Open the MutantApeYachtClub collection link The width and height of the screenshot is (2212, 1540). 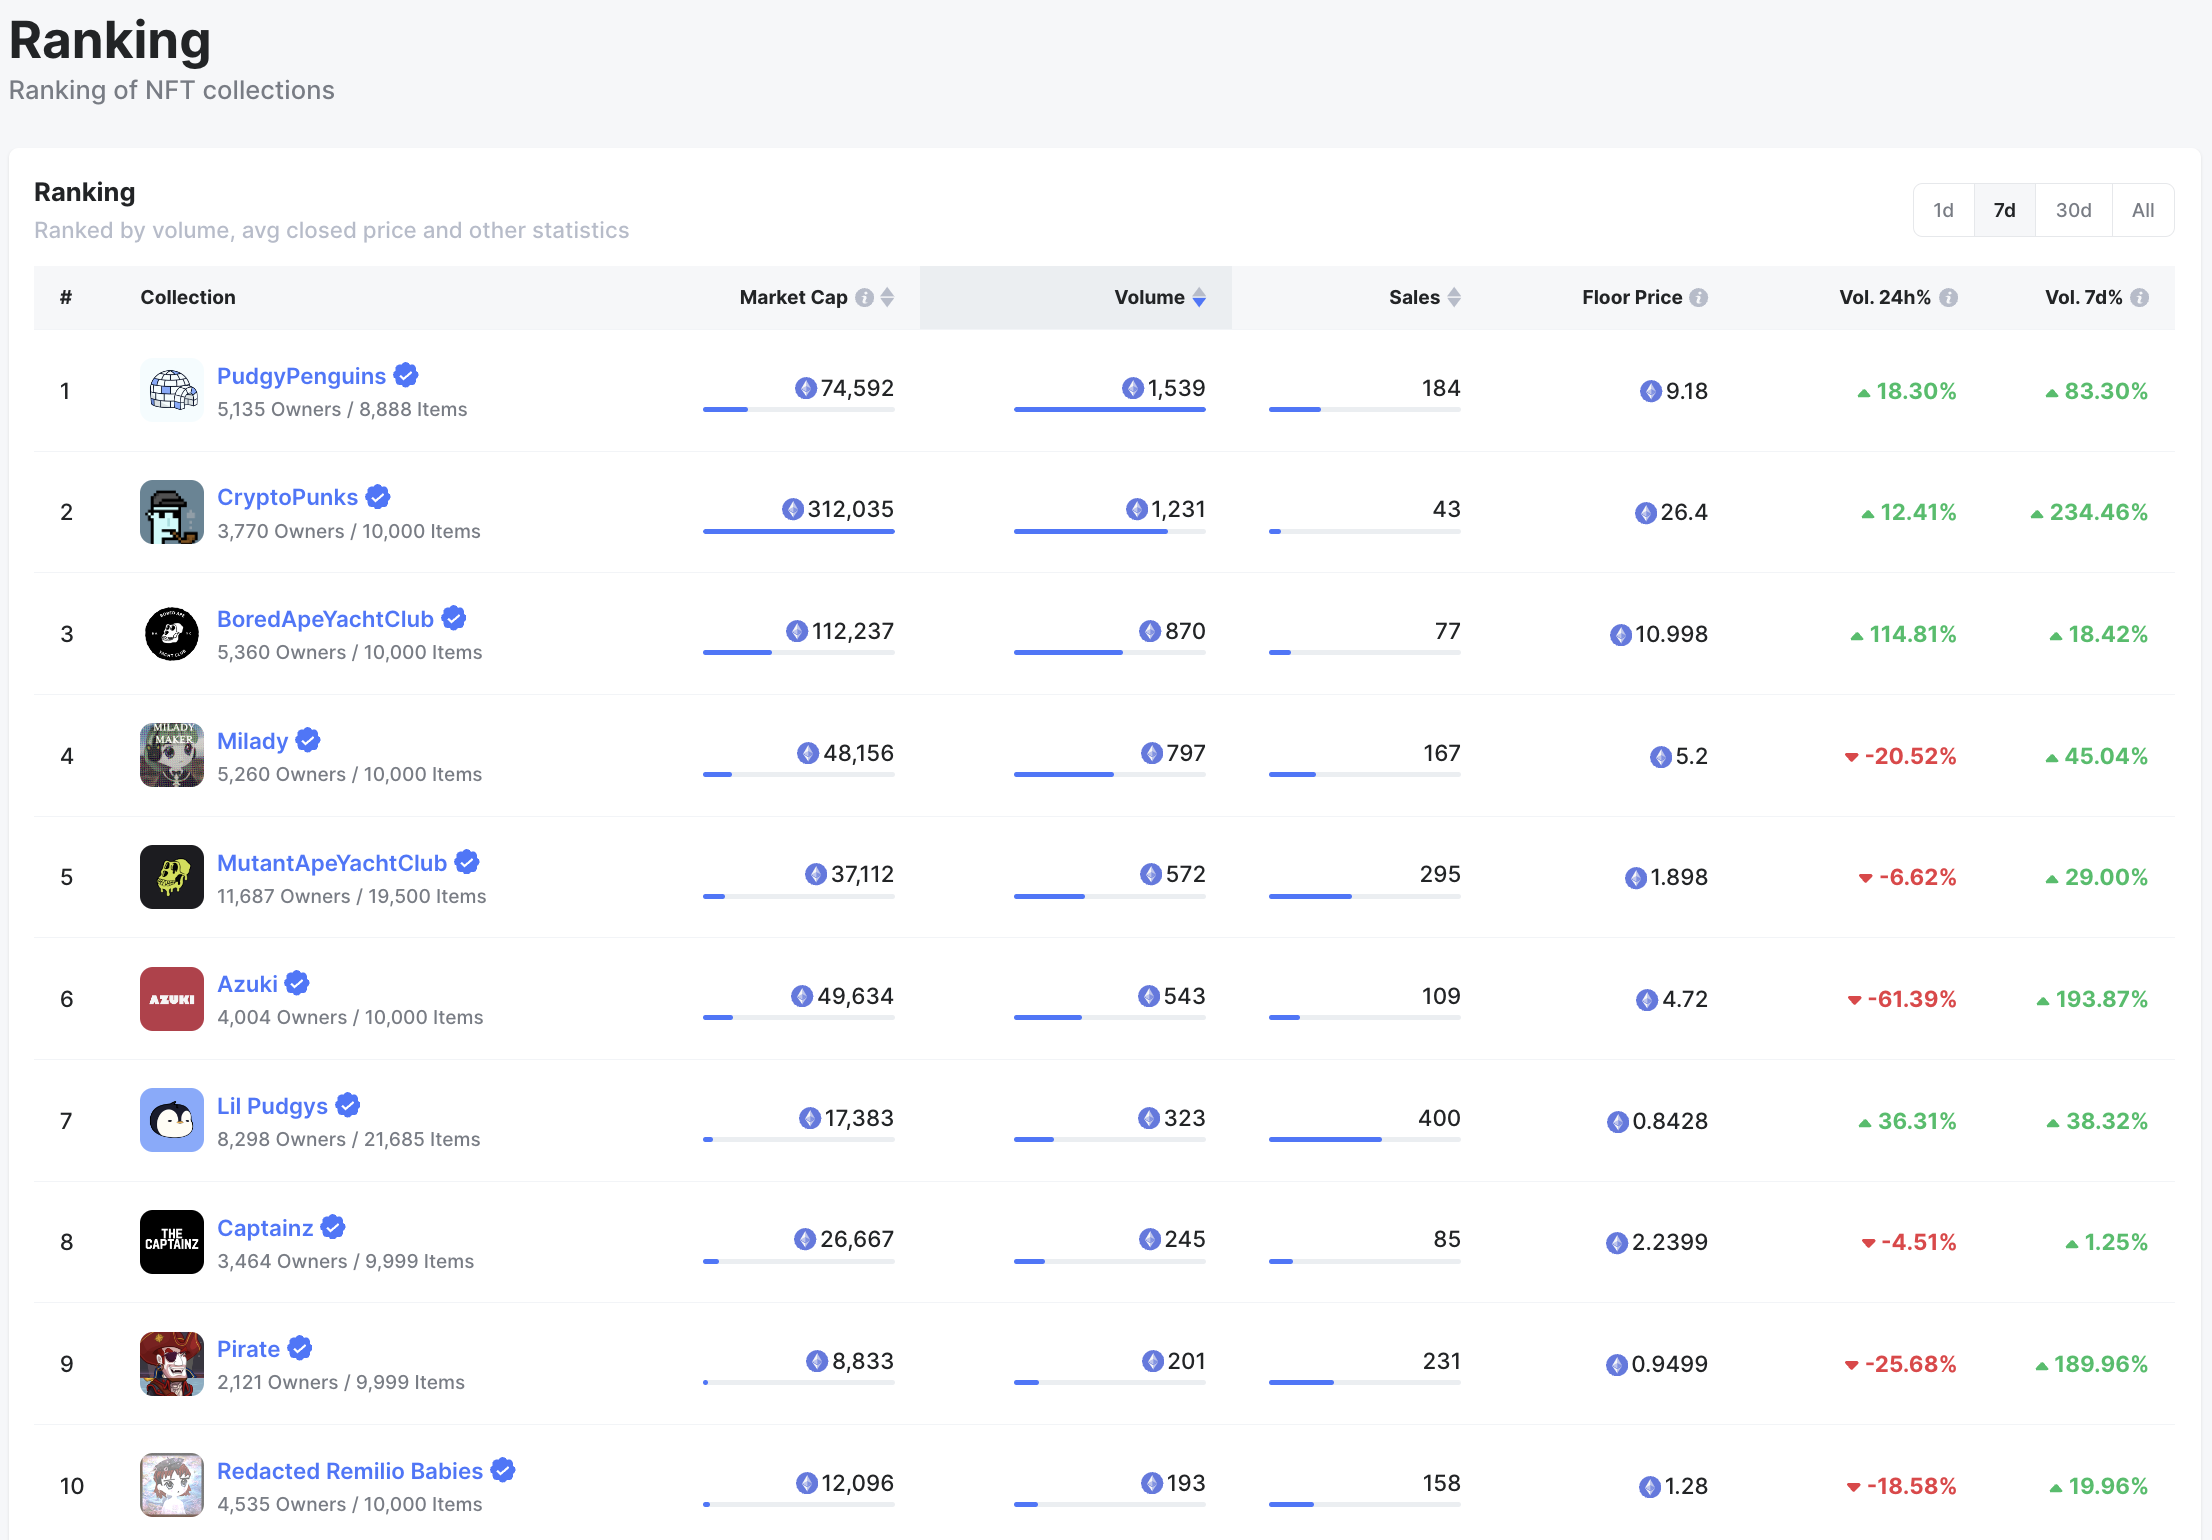tap(332, 863)
